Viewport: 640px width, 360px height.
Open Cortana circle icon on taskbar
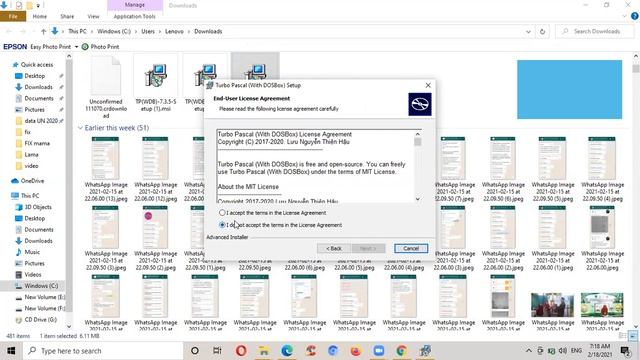(x=195, y=351)
